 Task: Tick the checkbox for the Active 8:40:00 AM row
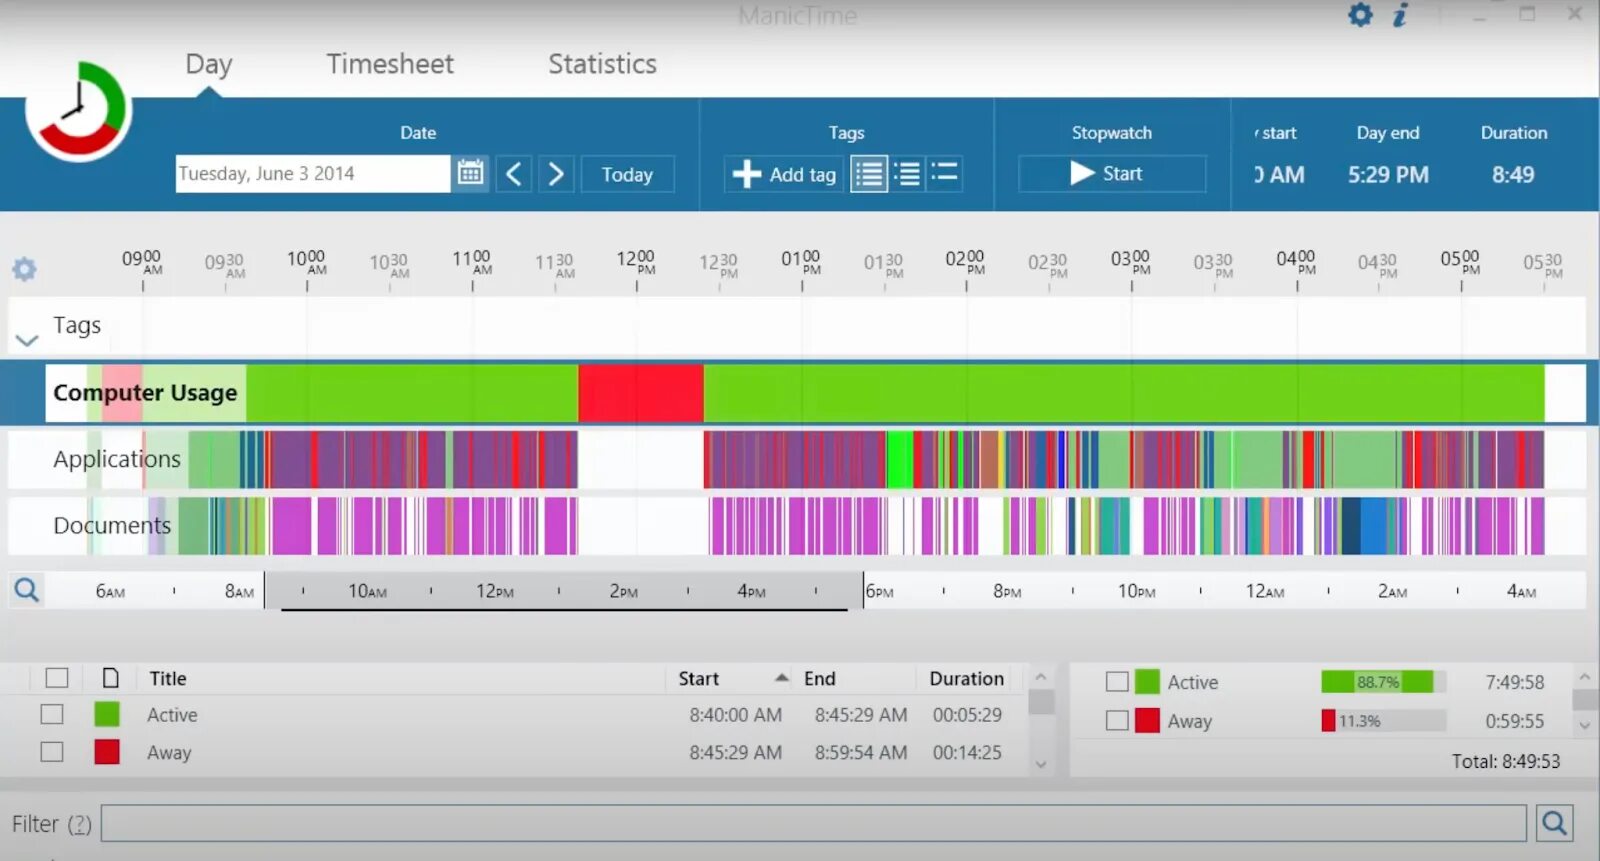[52, 714]
